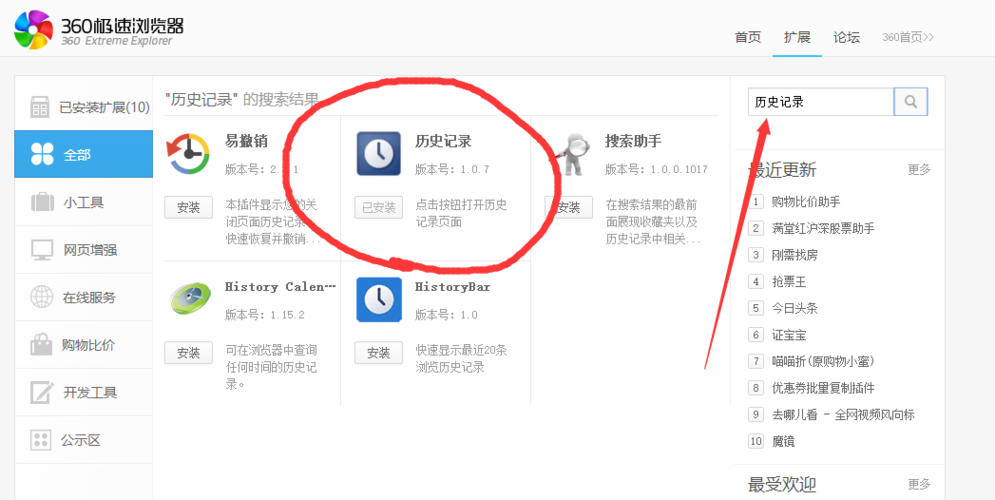Image resolution: width=995 pixels, height=500 pixels.
Task: Click the 小工具 briefcase icon
Action: point(42,202)
